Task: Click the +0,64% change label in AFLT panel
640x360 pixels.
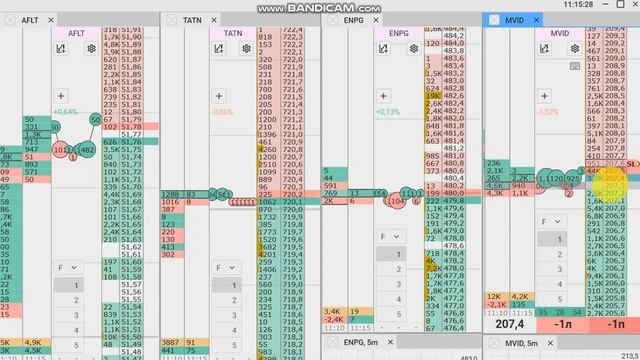Action: click(65, 112)
